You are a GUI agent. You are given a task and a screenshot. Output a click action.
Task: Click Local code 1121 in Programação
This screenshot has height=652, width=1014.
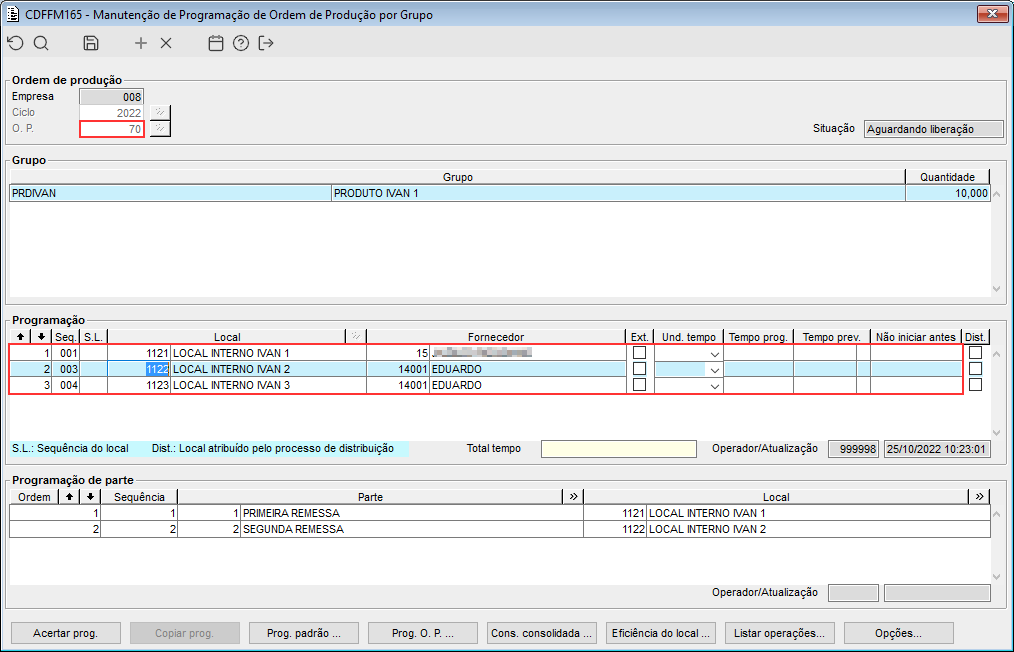(x=138, y=353)
